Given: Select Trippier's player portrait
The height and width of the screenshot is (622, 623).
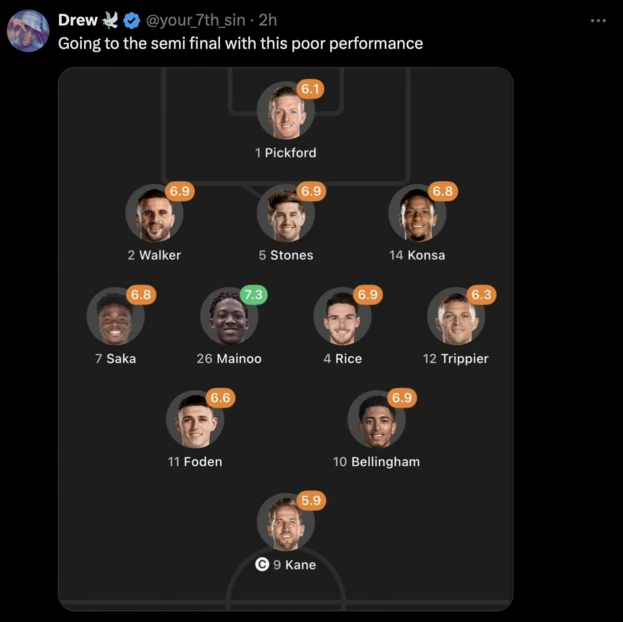Looking at the screenshot, I should (x=455, y=318).
